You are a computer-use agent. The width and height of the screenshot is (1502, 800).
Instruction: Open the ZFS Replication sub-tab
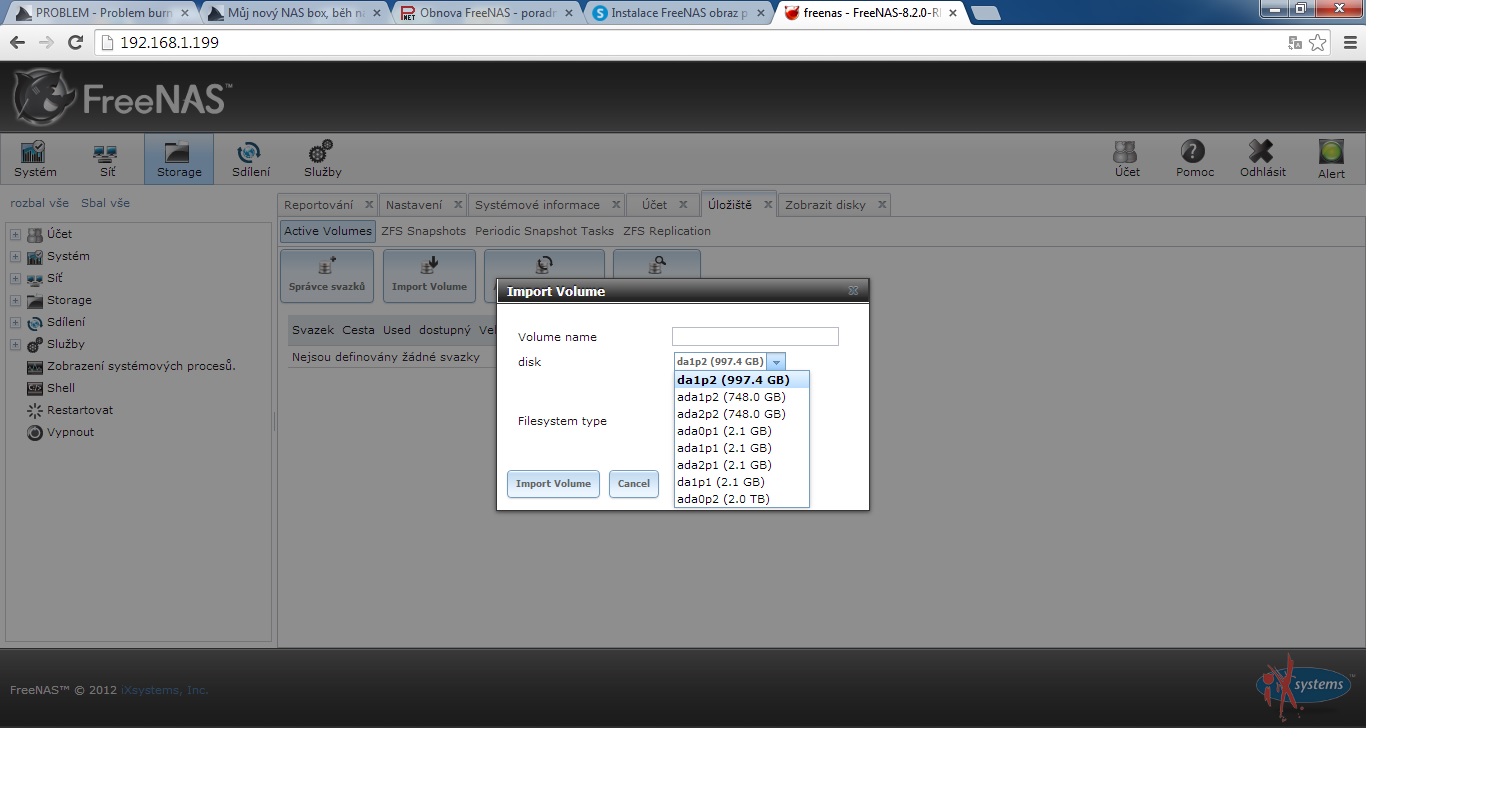pyautogui.click(x=667, y=231)
